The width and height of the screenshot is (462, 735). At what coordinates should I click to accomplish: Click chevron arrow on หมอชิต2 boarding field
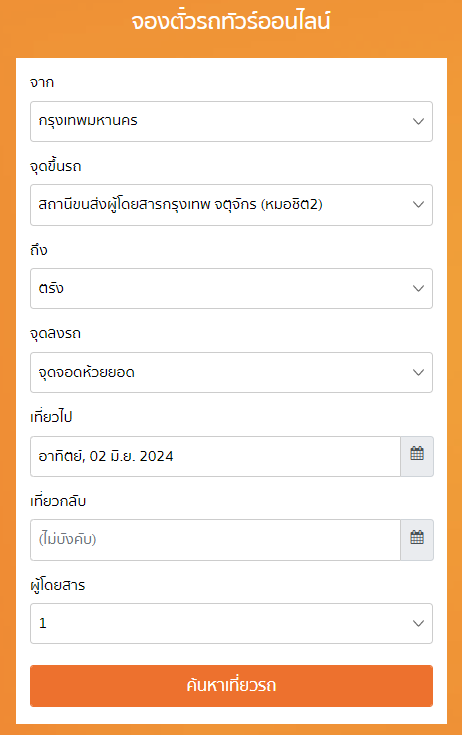[x=418, y=205]
